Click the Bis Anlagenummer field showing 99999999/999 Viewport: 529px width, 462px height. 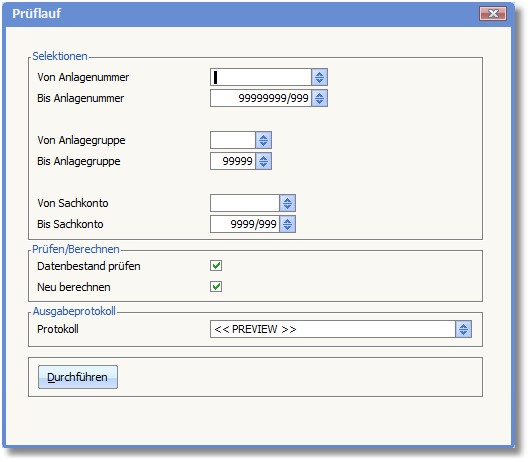click(x=261, y=98)
